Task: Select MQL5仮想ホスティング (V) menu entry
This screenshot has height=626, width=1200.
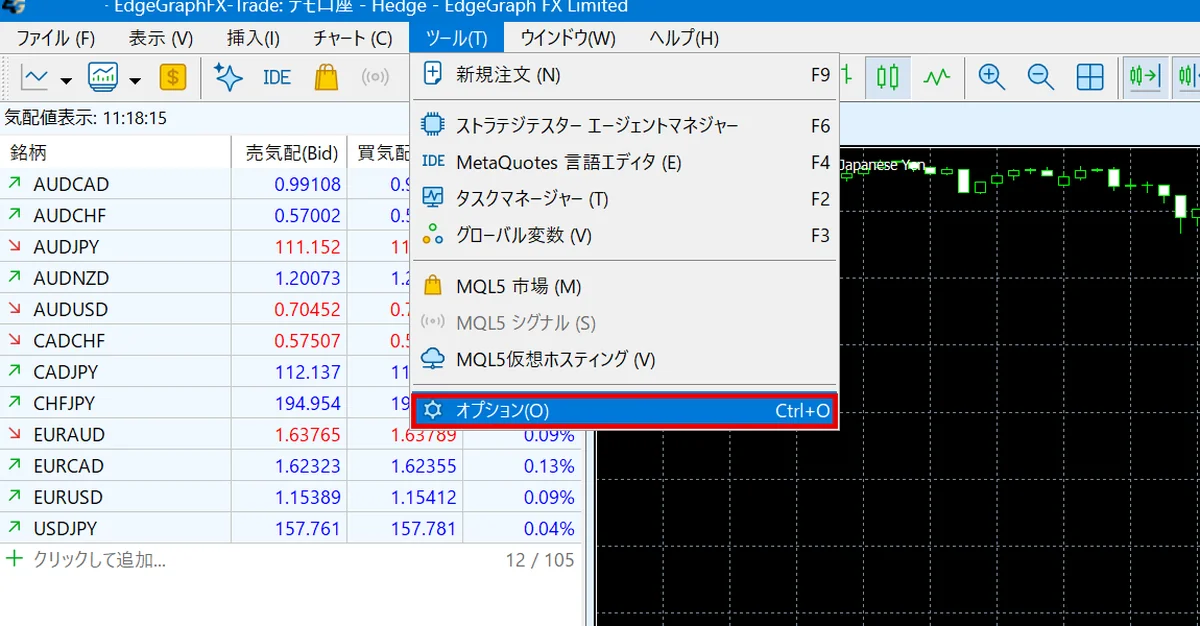Action: pos(626,358)
